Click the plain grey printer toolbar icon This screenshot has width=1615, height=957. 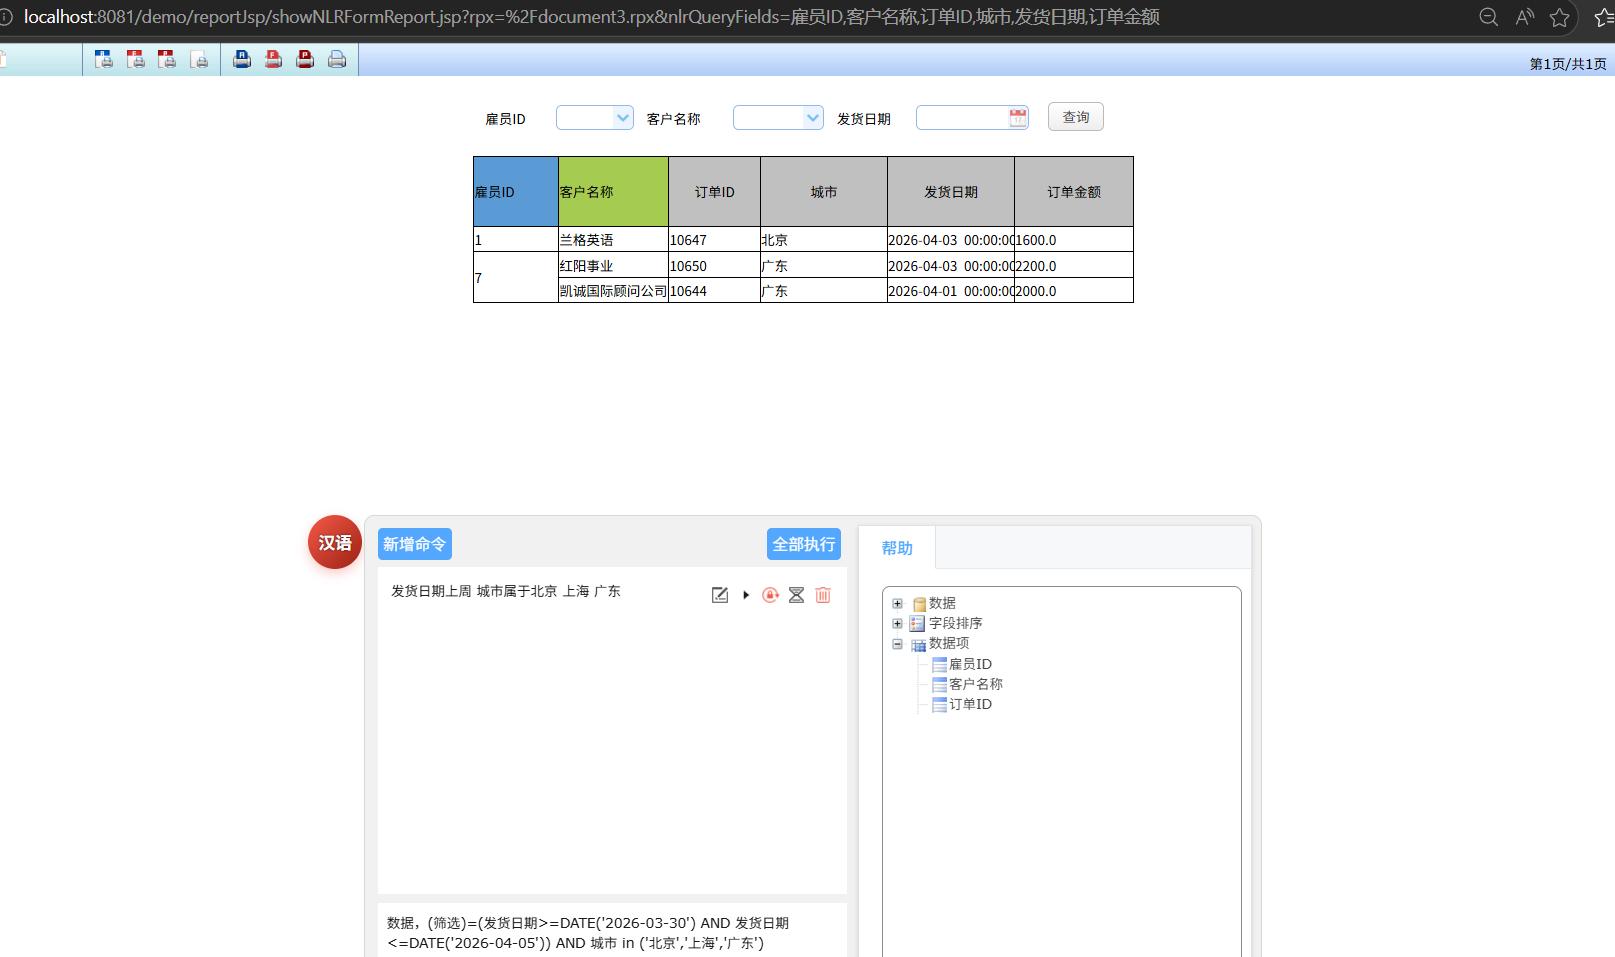tap(337, 59)
